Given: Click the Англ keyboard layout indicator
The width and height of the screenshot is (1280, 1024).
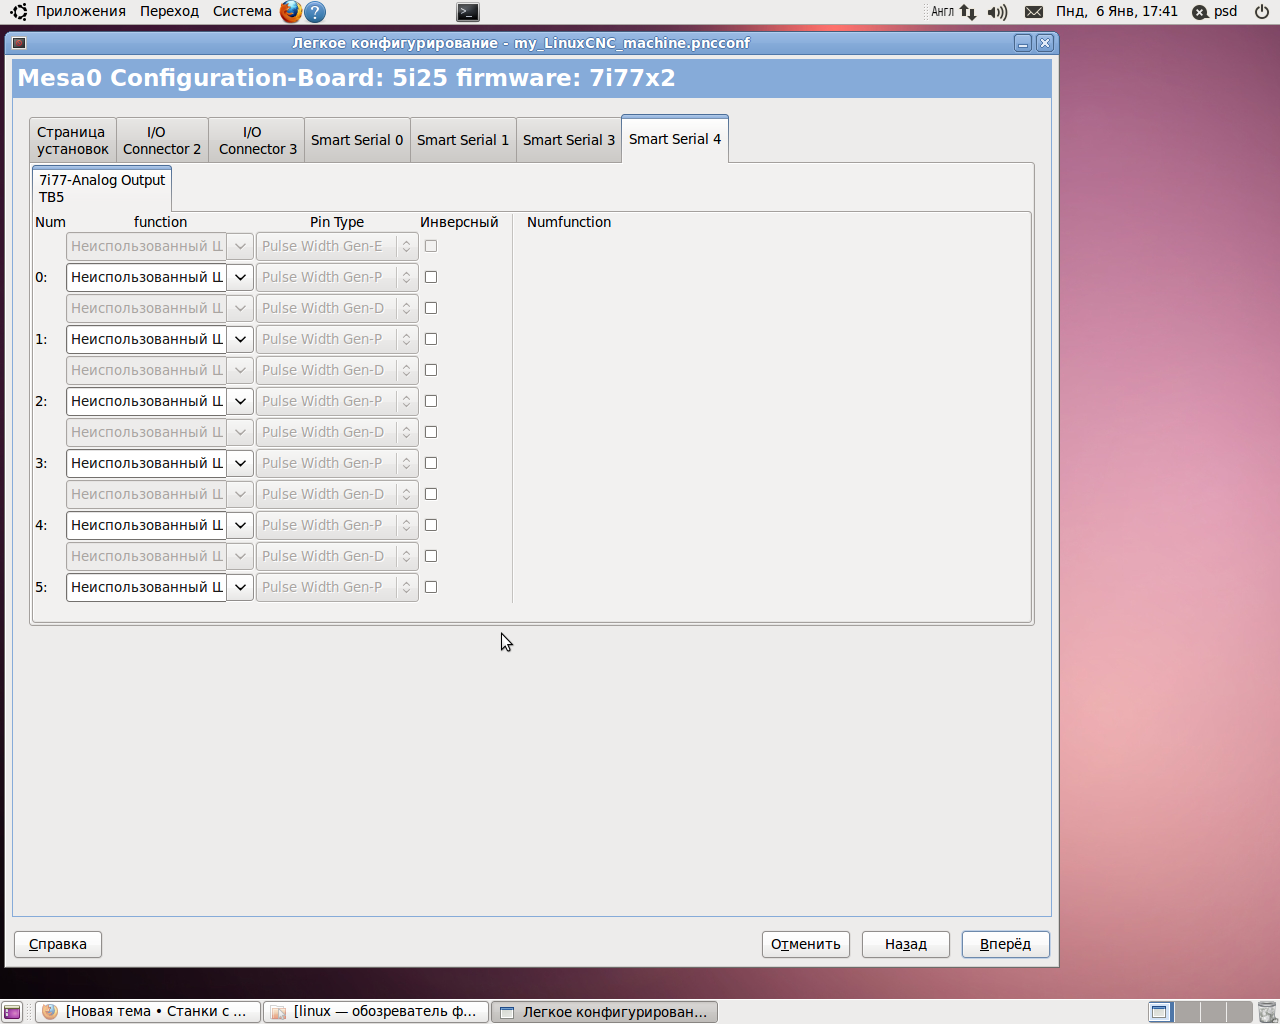Looking at the screenshot, I should [x=943, y=12].
